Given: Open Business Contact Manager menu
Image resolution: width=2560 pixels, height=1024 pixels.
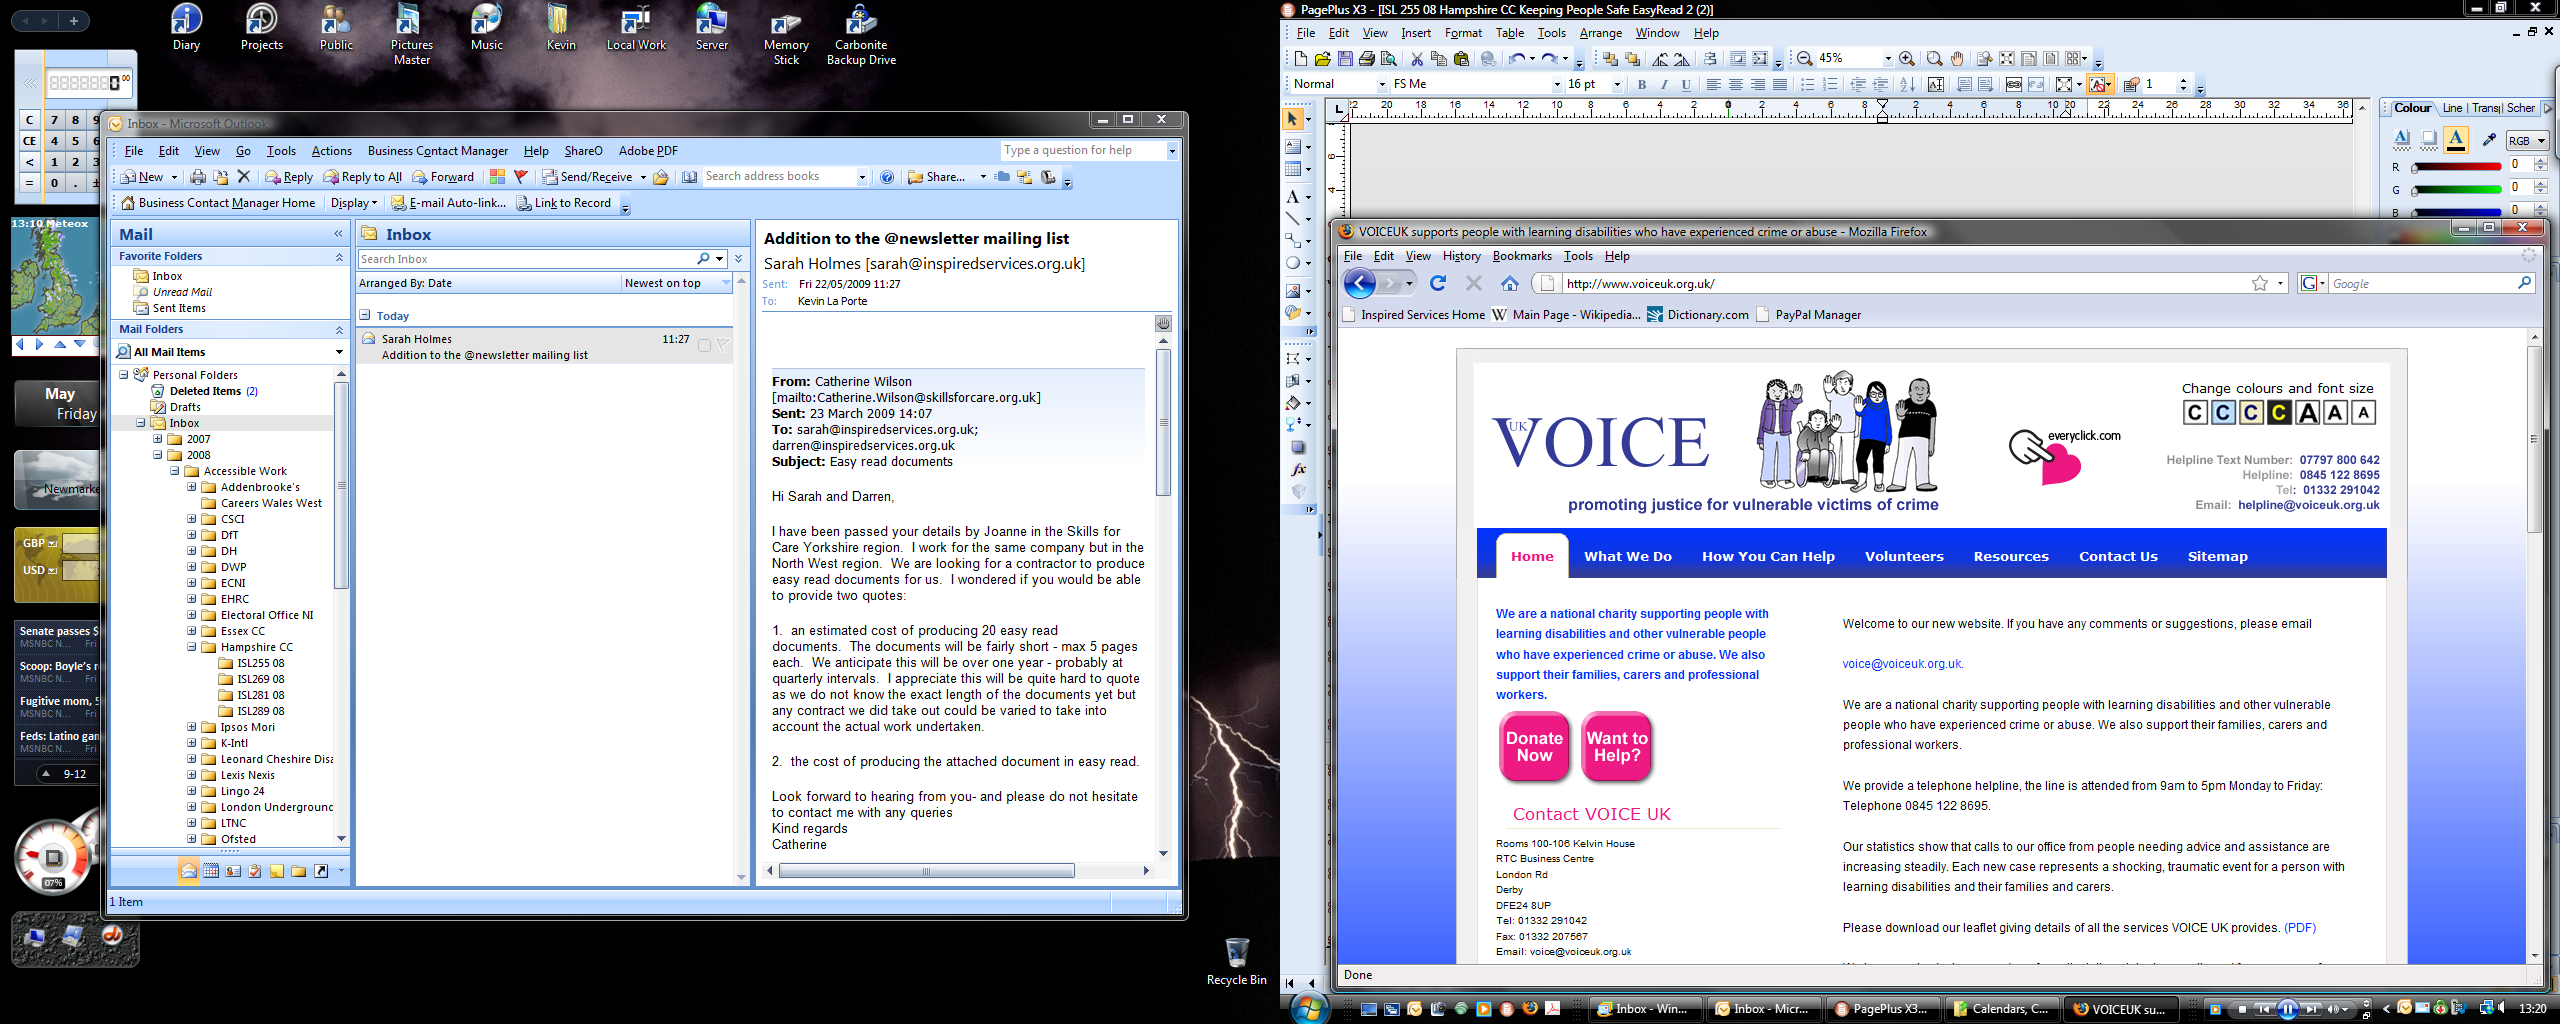Looking at the screenshot, I should pos(437,151).
